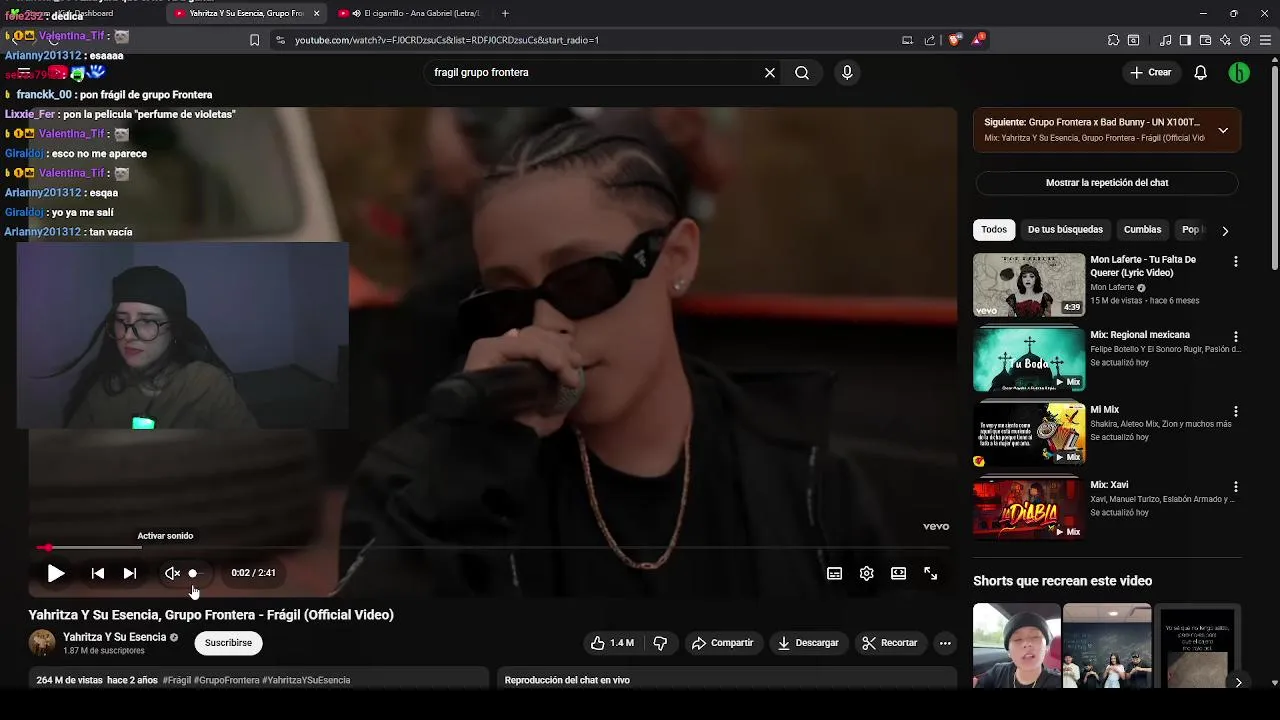Screen dimensions: 1280x720
Task: Enter fullscreen mode in the player
Action: [x=931, y=573]
